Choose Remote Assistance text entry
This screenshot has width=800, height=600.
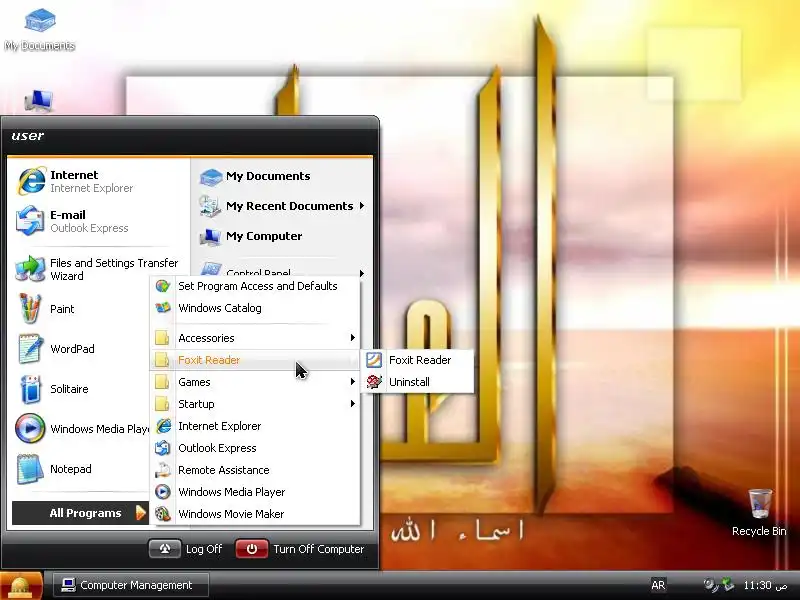(223, 470)
